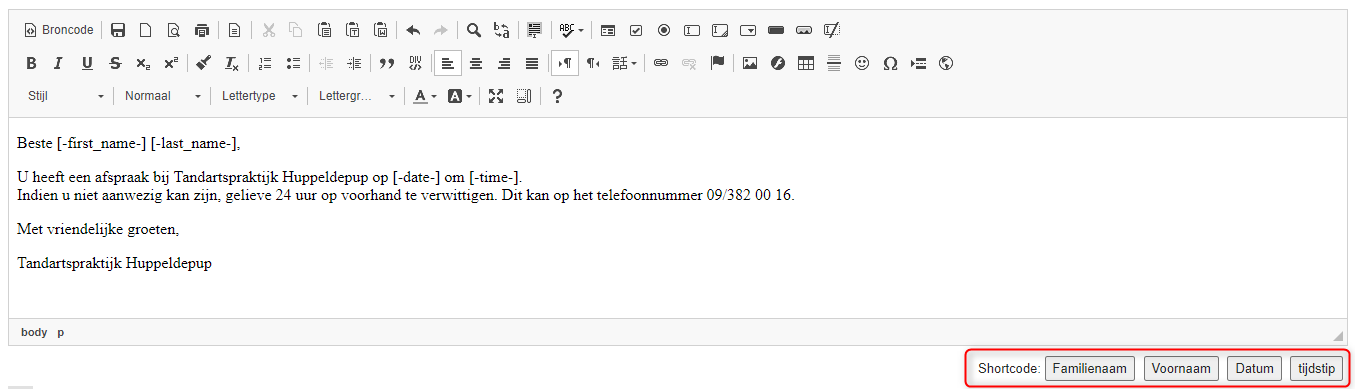Switch to Broncode source view
This screenshot has height=389, width=1355.
59,30
